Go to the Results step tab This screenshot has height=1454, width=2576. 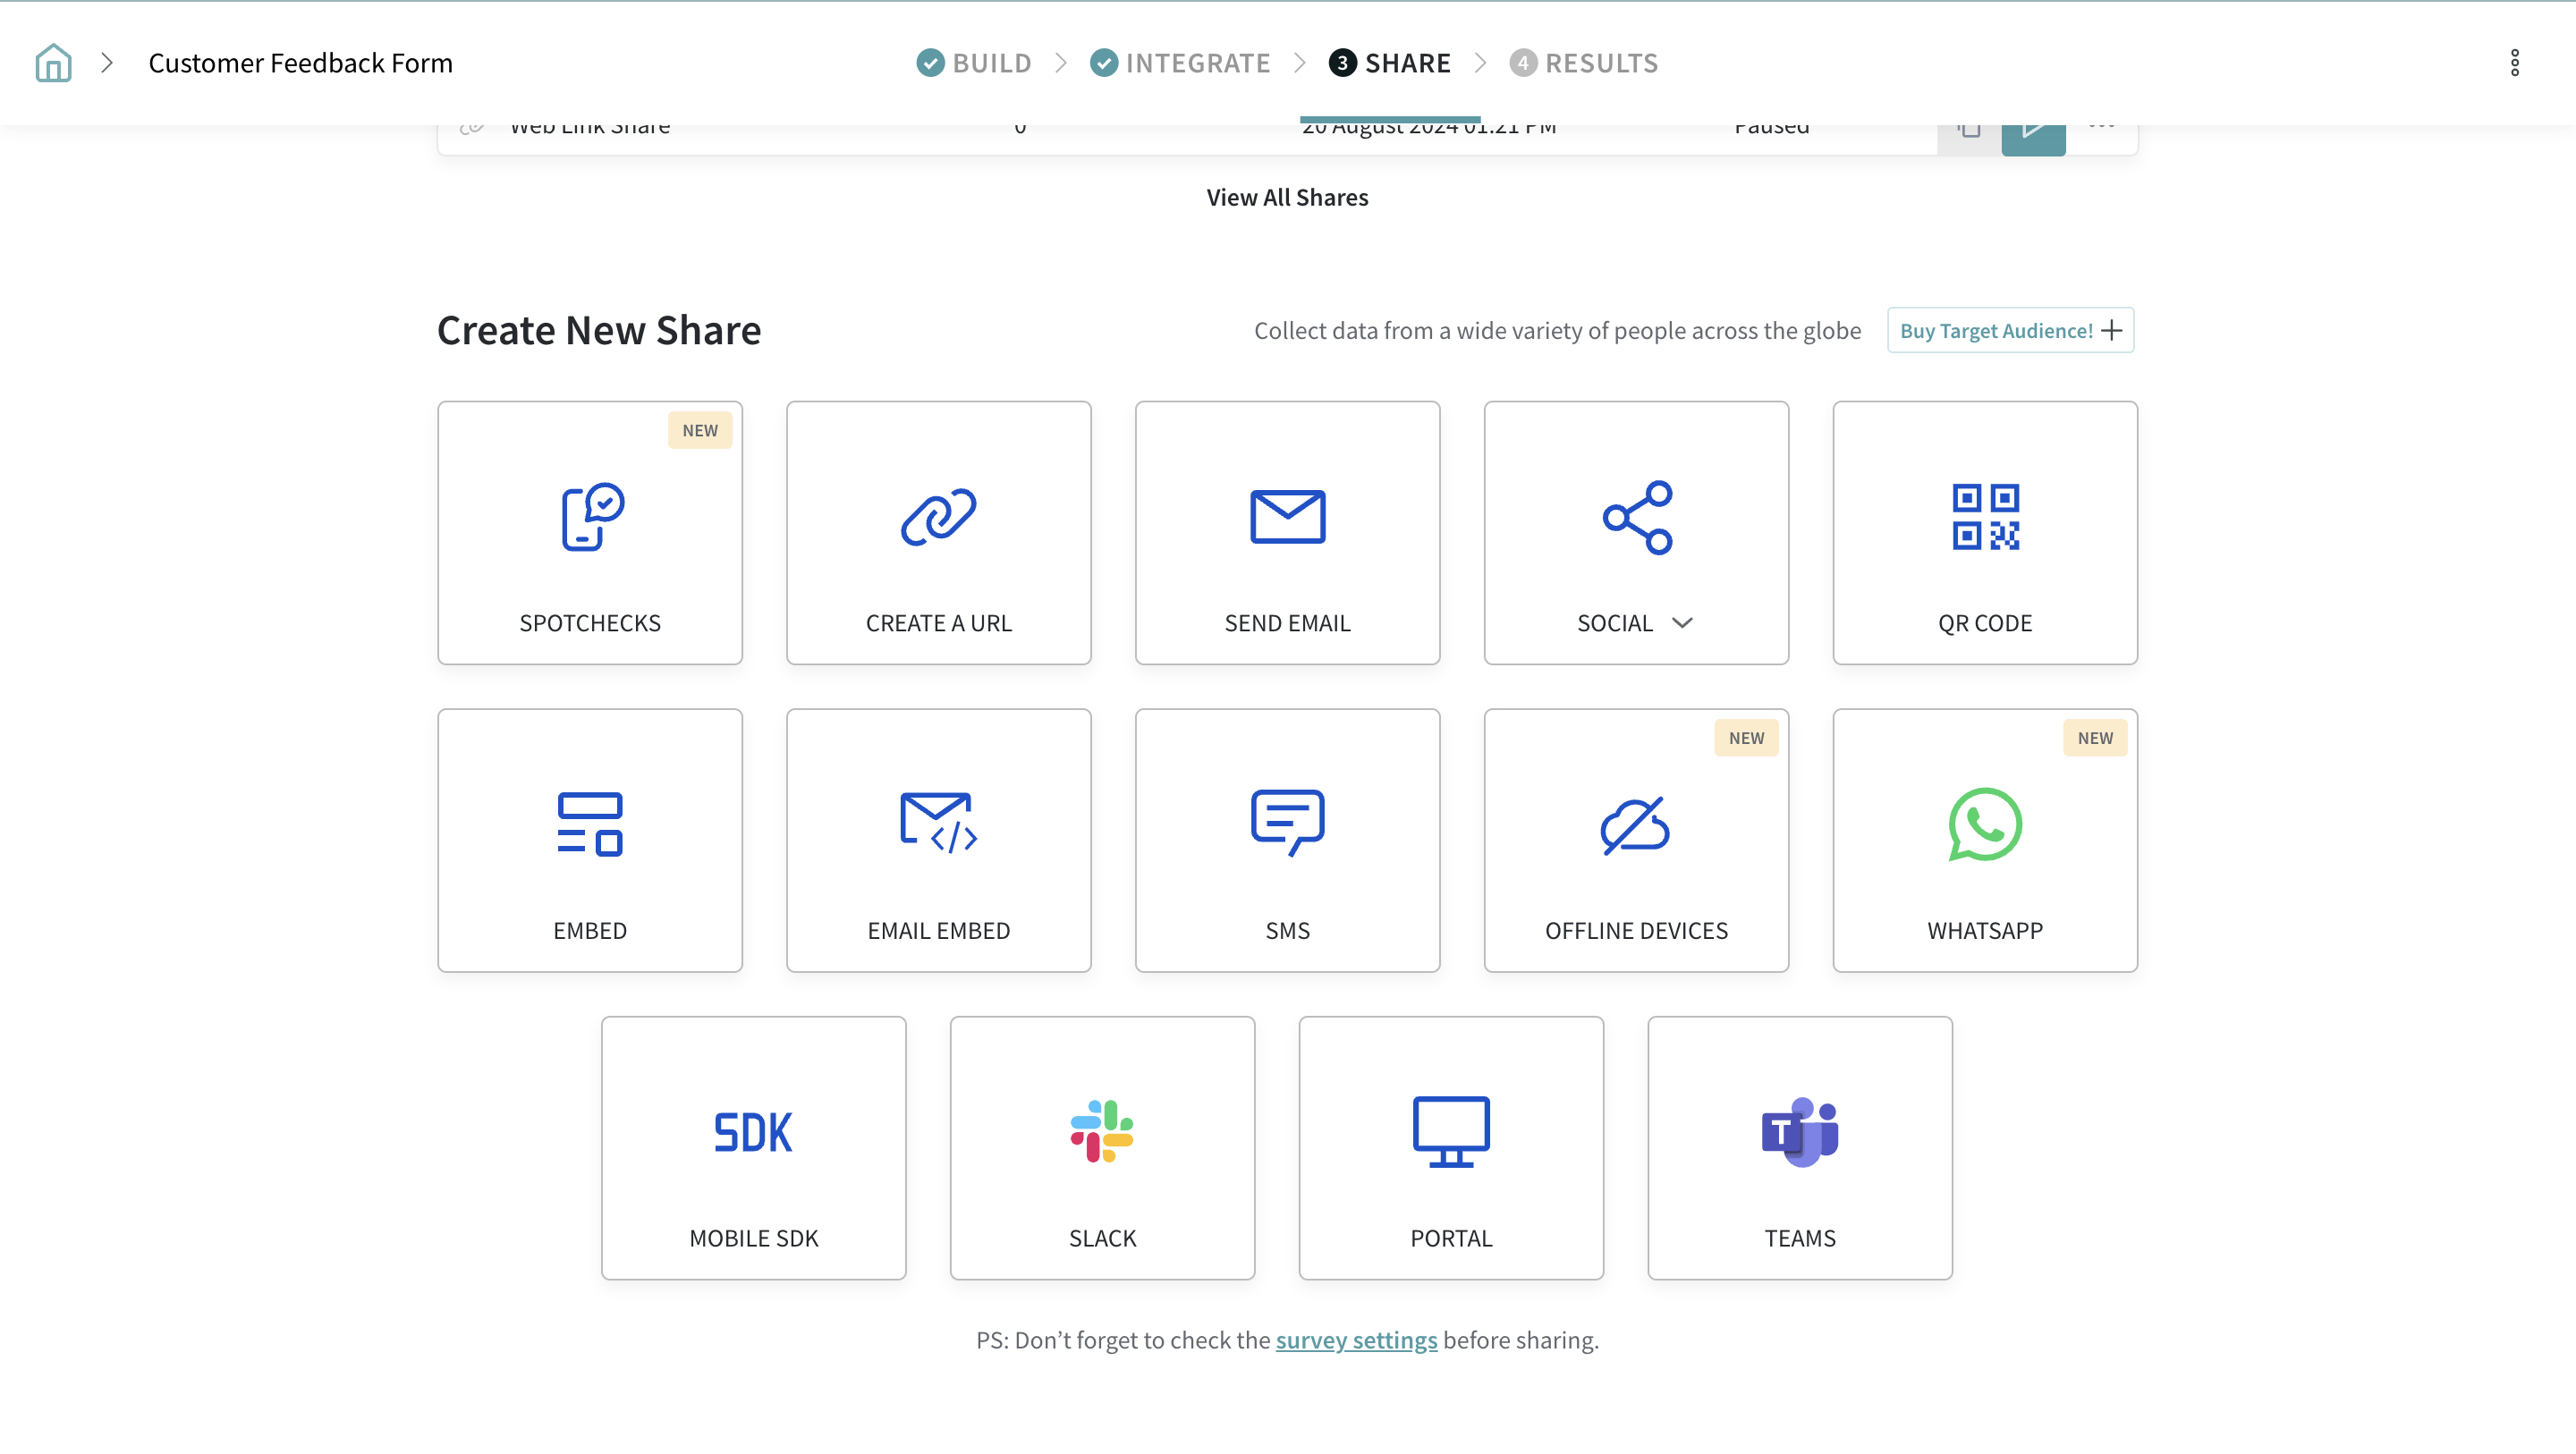tap(1584, 63)
